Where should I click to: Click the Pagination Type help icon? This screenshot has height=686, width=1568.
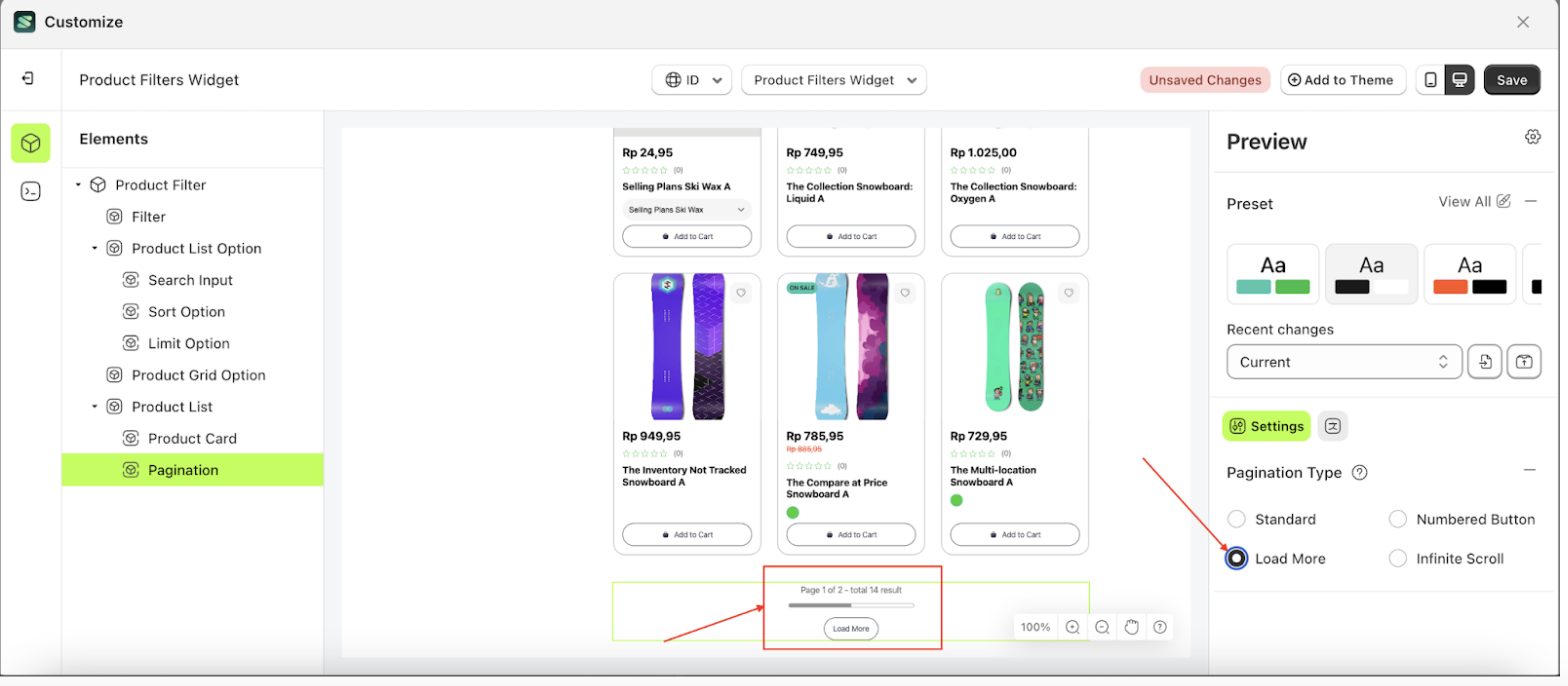tap(1359, 473)
